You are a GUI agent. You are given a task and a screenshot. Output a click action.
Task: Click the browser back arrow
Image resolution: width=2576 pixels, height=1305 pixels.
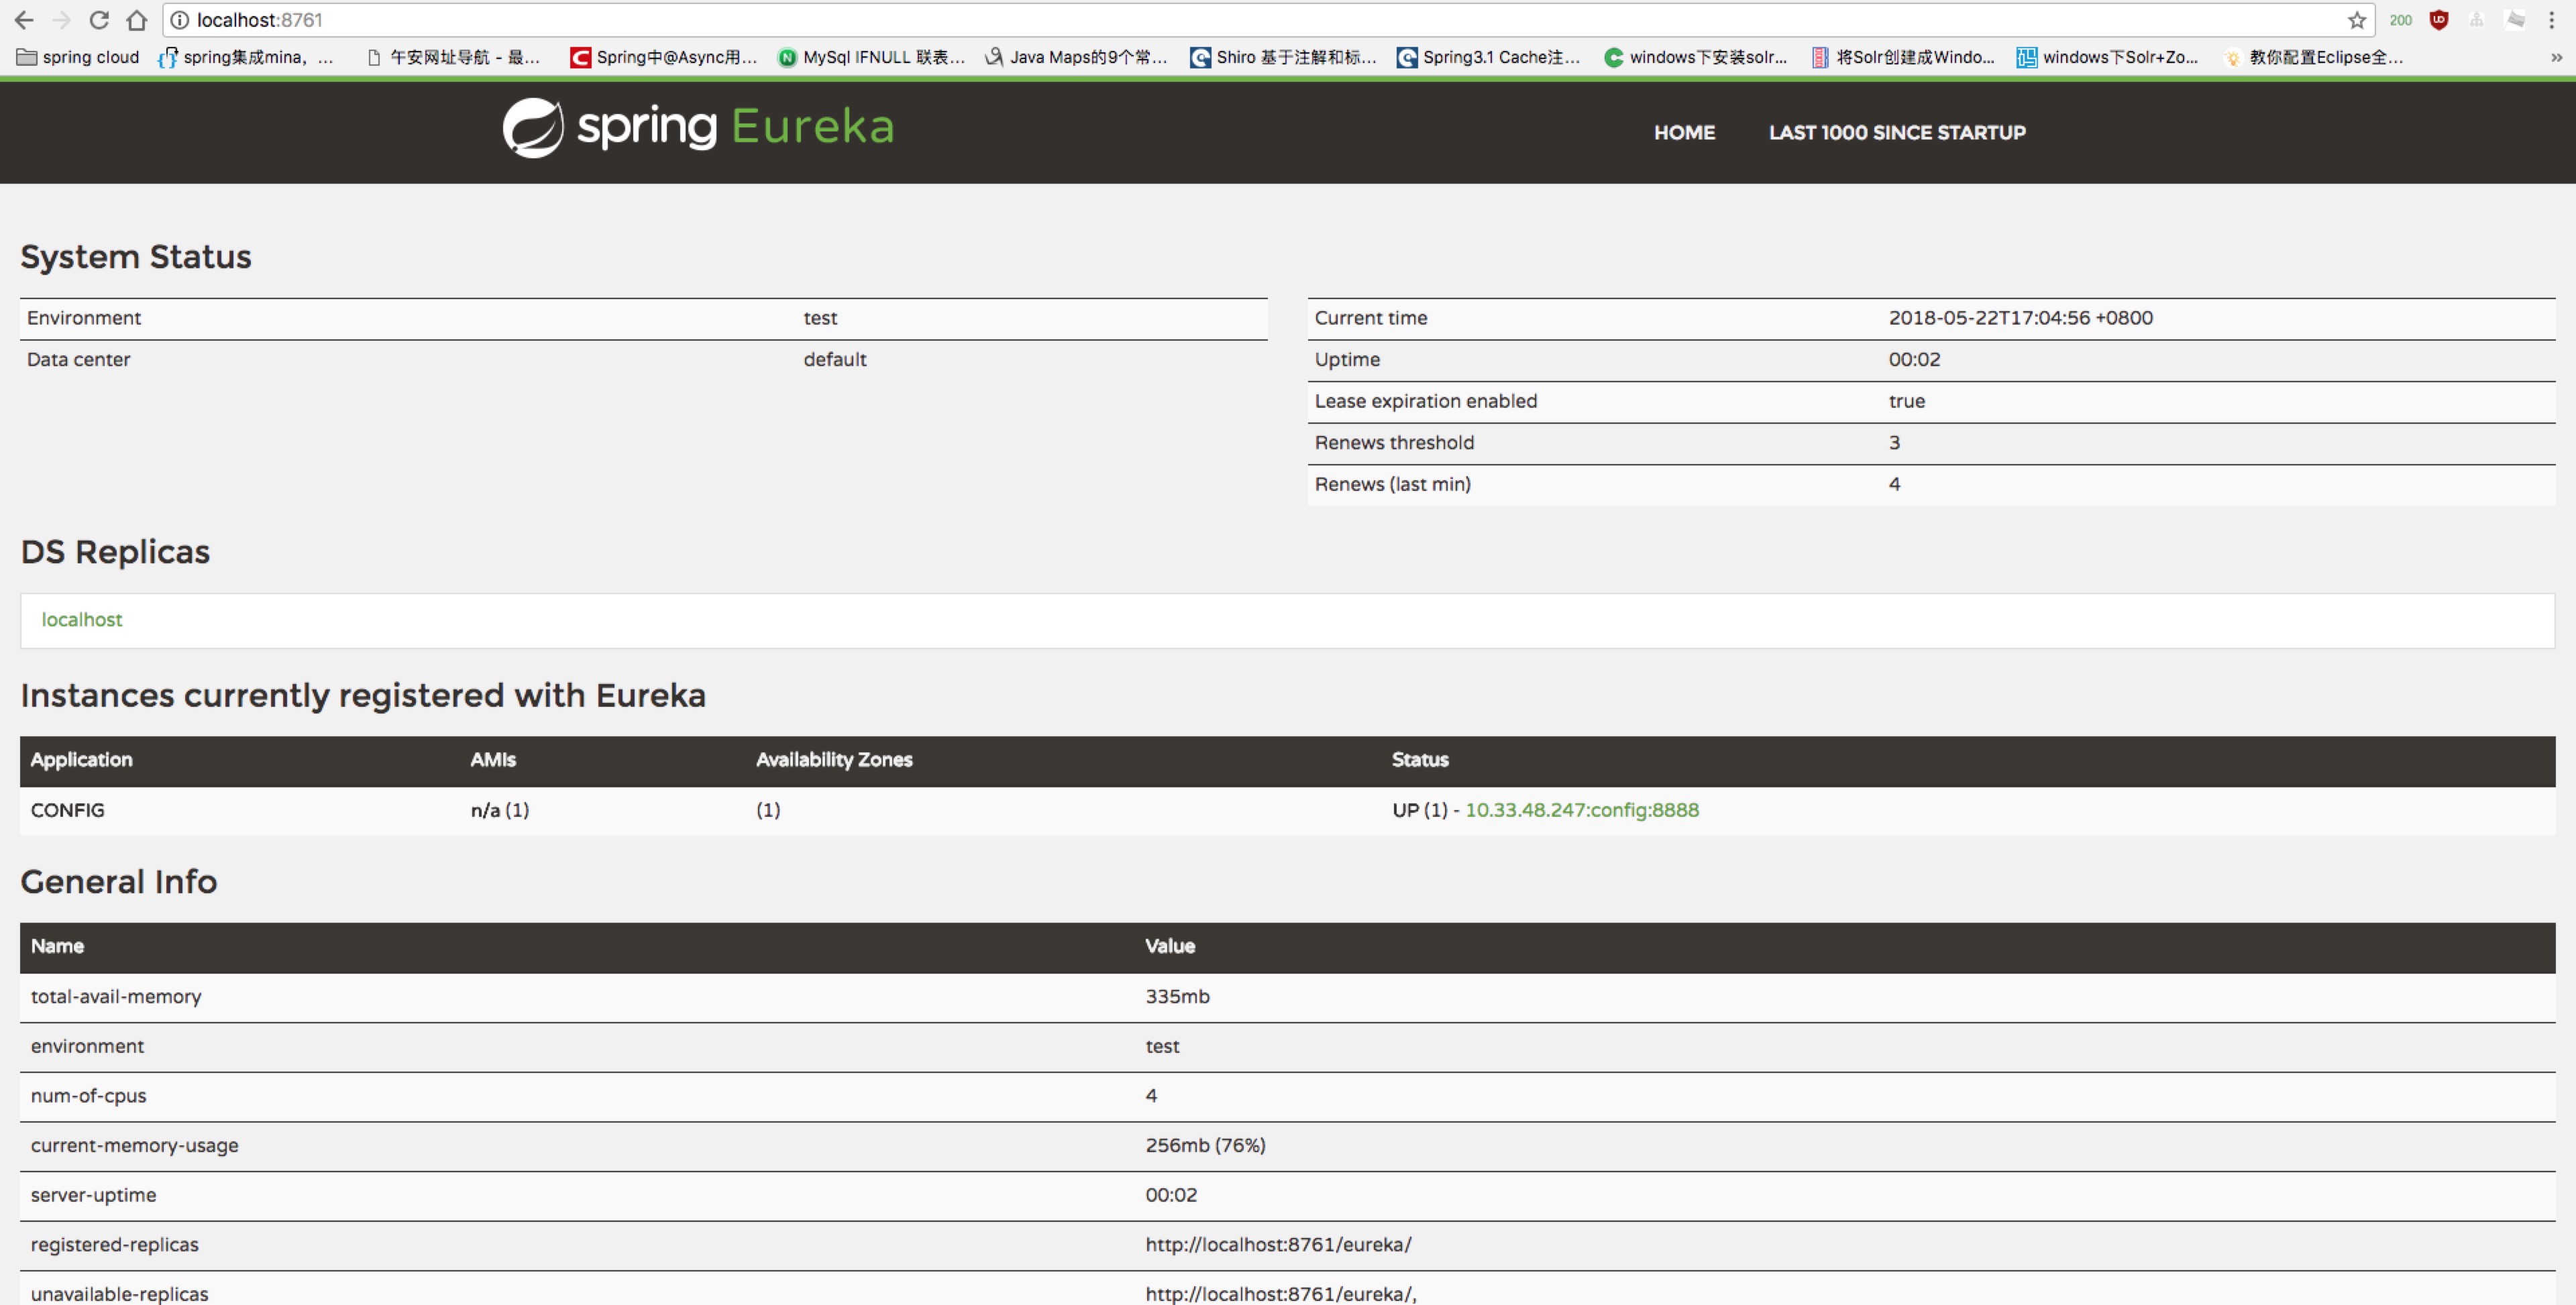click(24, 20)
